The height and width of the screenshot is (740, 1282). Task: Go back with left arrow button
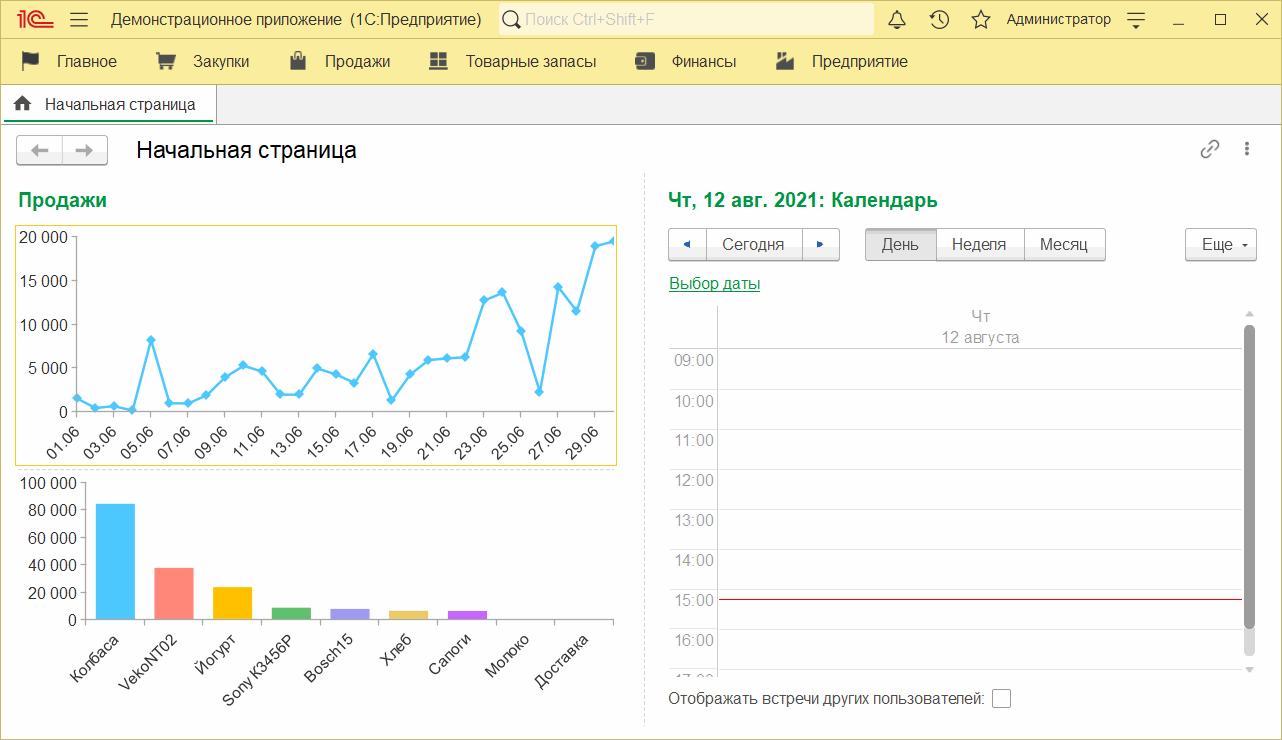[x=40, y=151]
